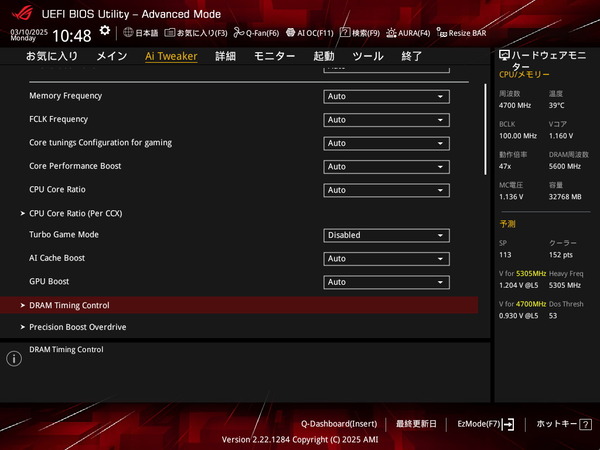Open the AI Cache Boost dropdown
600x450 pixels.
[386, 259]
